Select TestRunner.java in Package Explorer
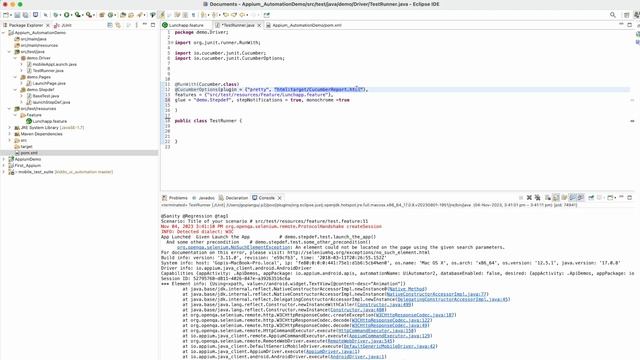 click(48, 71)
